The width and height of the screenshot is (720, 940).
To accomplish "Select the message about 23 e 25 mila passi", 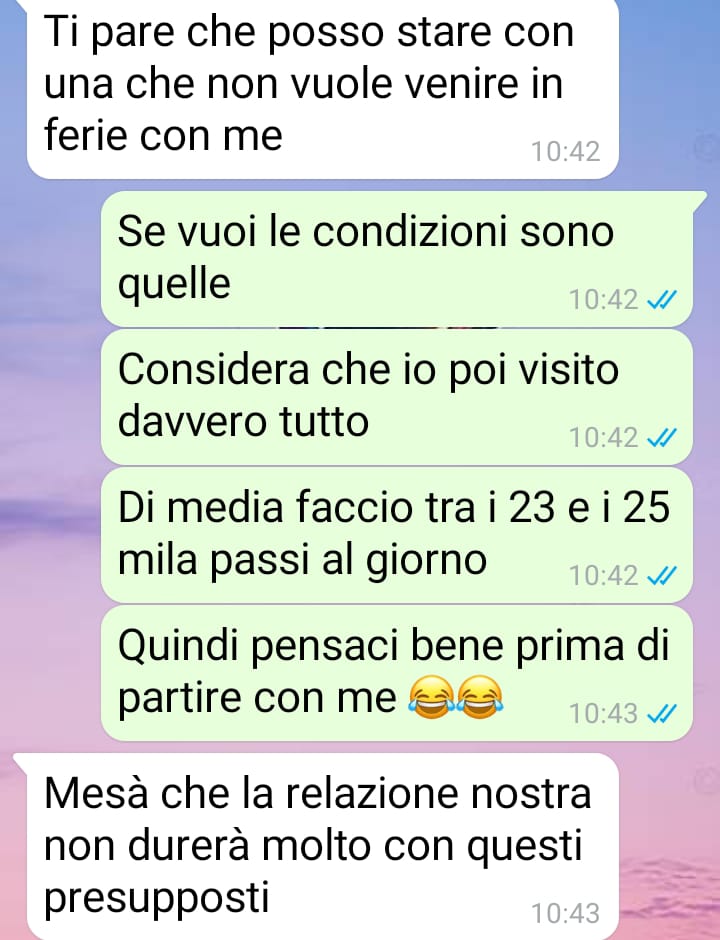I will pyautogui.click(x=397, y=535).
